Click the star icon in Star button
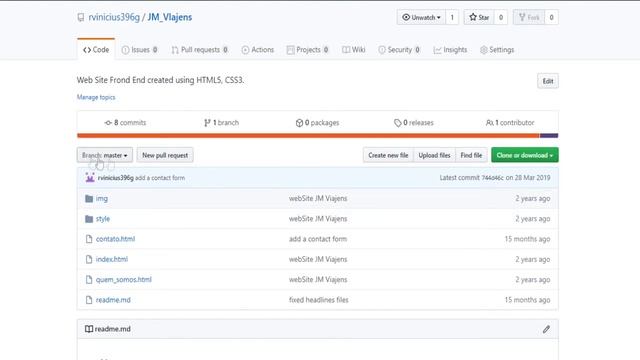Screen dimensions: 640x360 click(x=473, y=17)
